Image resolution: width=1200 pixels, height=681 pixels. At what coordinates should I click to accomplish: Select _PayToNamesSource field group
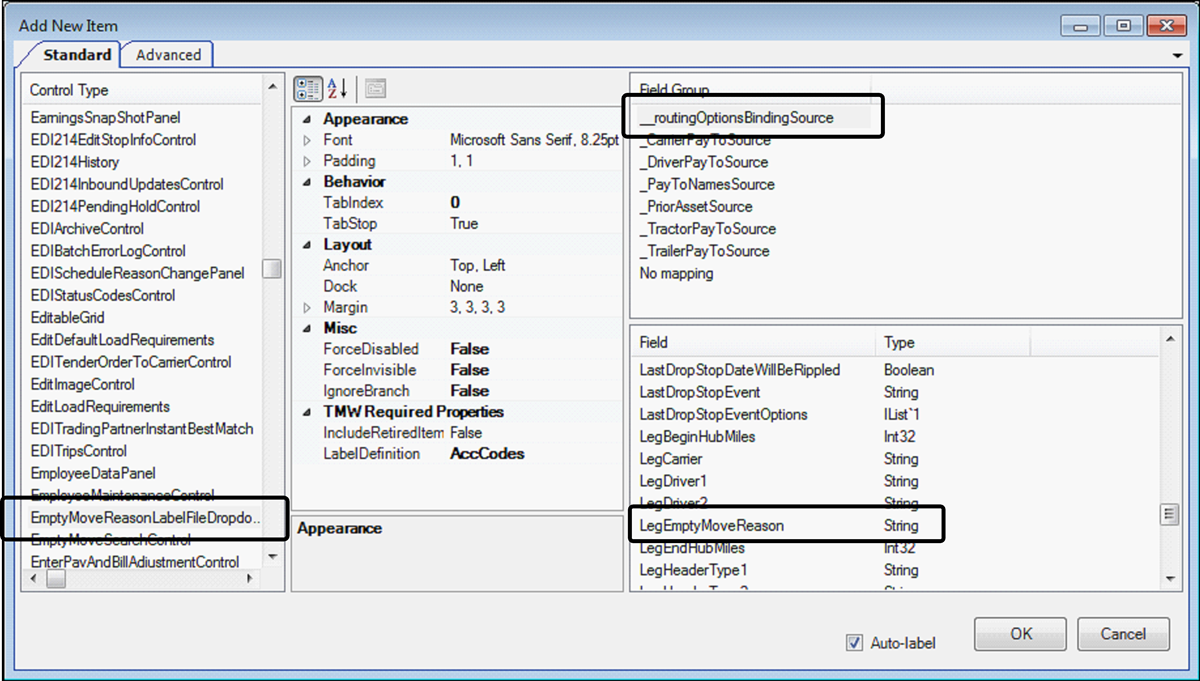pos(706,184)
